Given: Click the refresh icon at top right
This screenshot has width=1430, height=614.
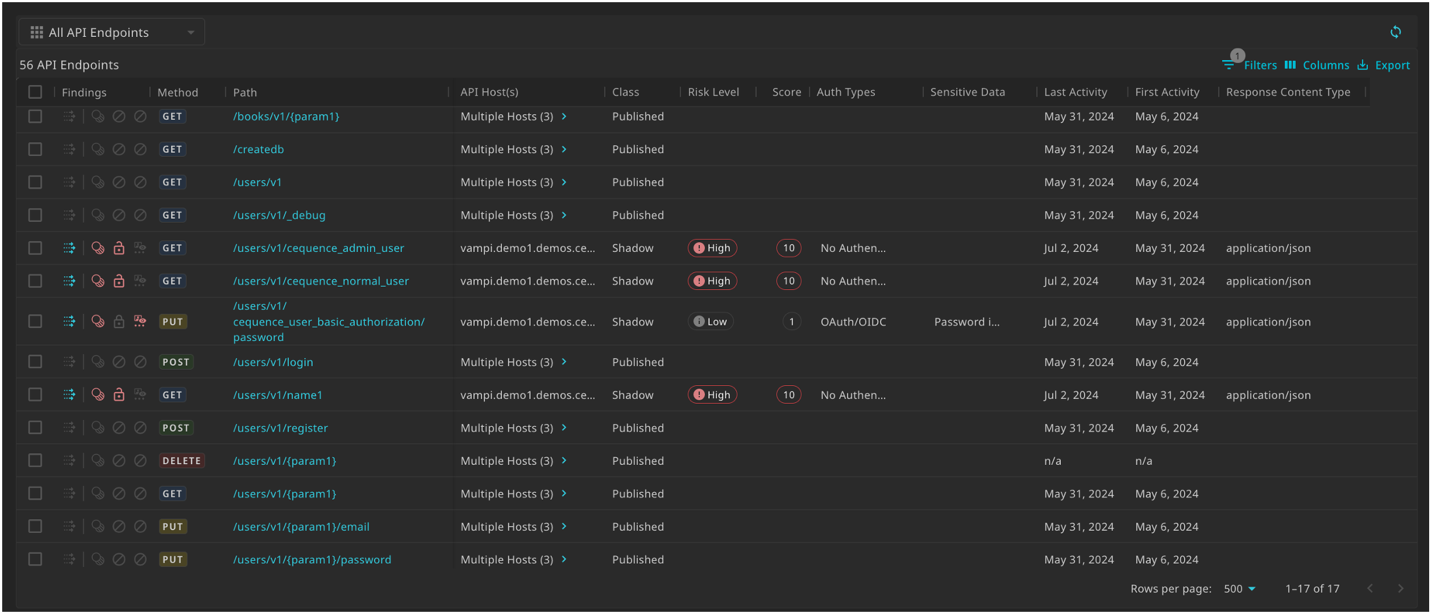Looking at the screenshot, I should [x=1395, y=32].
